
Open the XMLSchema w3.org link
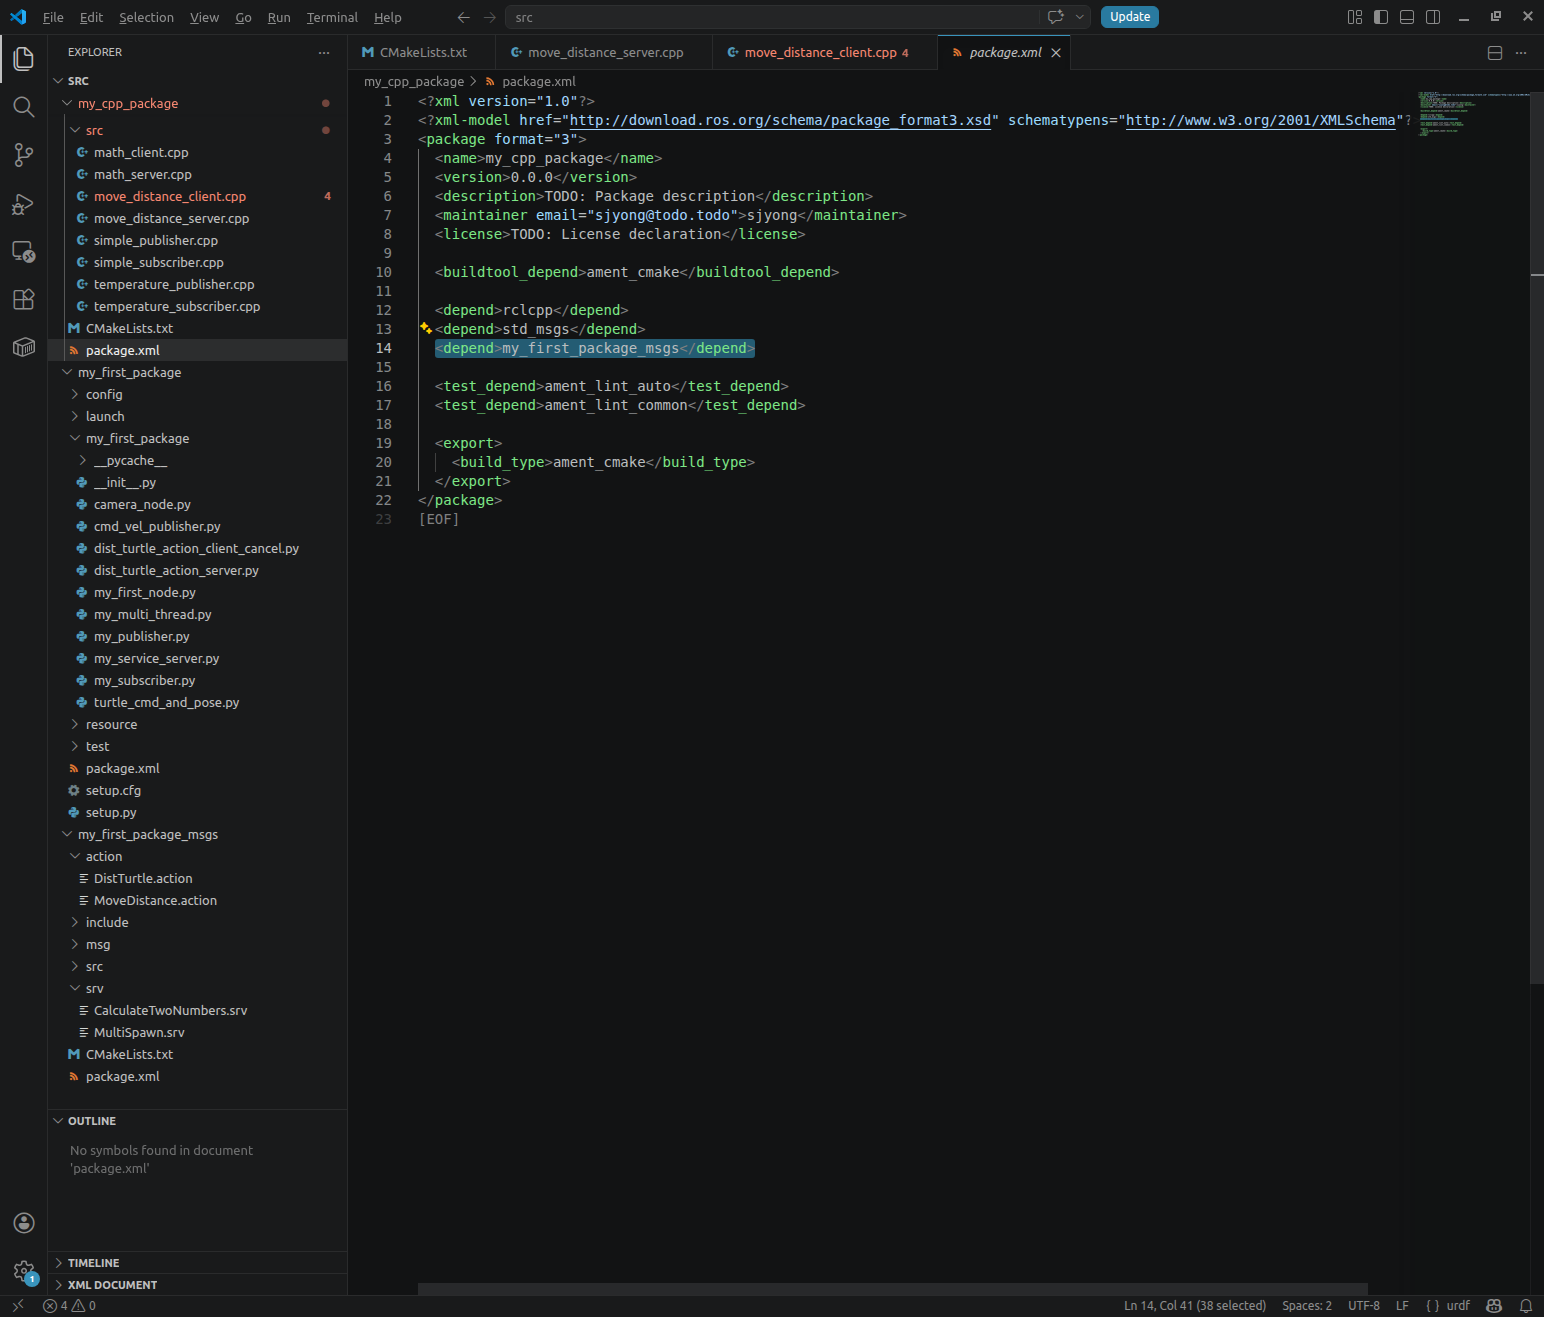[x=1260, y=120]
